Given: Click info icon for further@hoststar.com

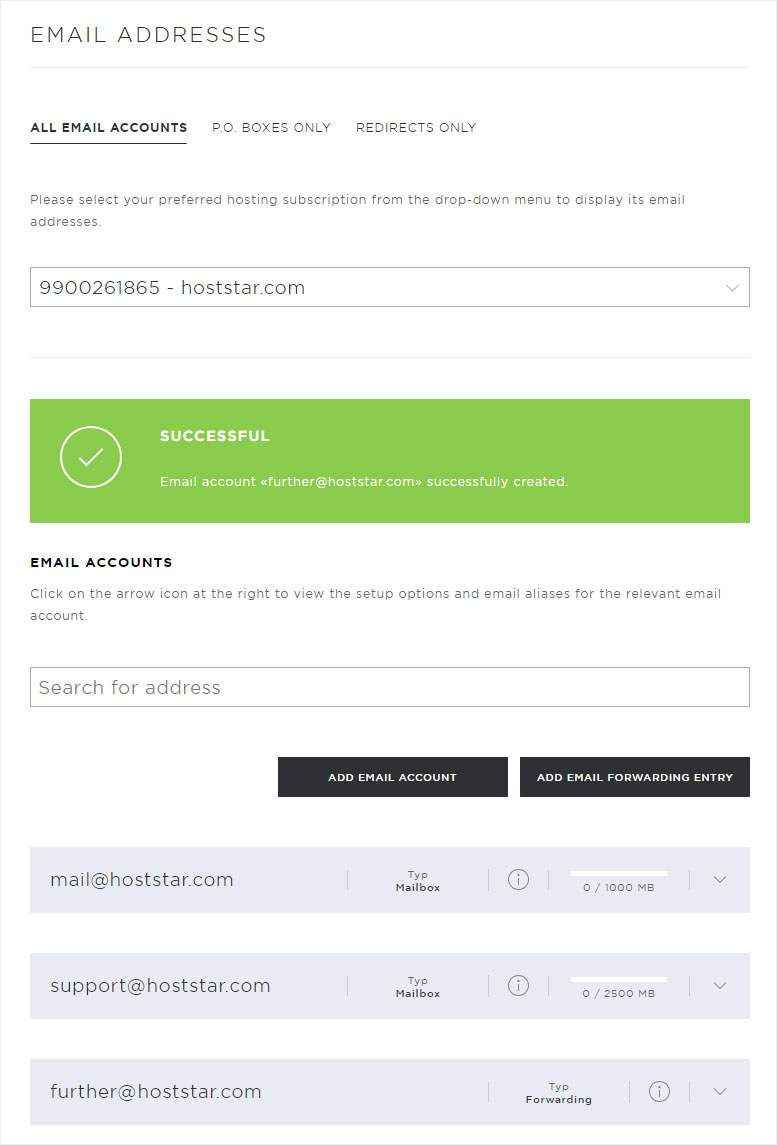Looking at the screenshot, I should [659, 1091].
